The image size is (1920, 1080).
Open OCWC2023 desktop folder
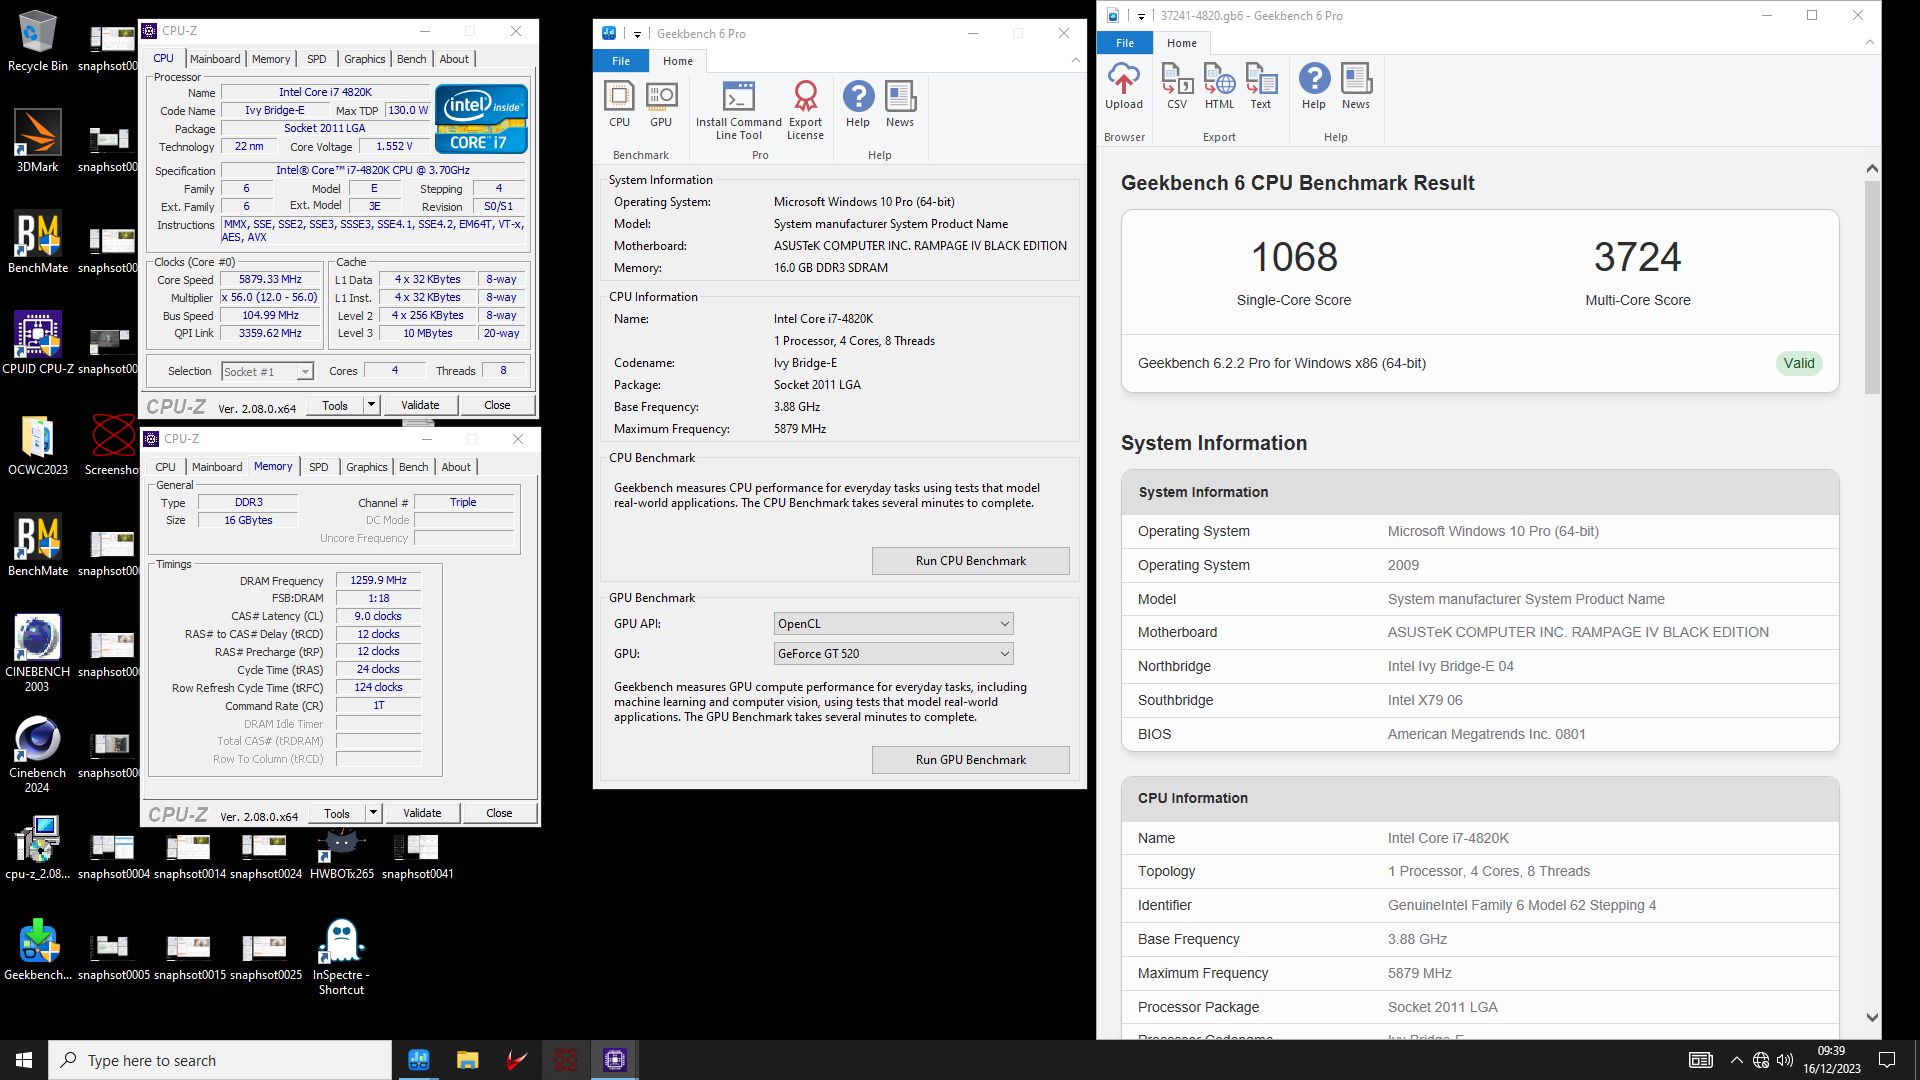(x=38, y=444)
